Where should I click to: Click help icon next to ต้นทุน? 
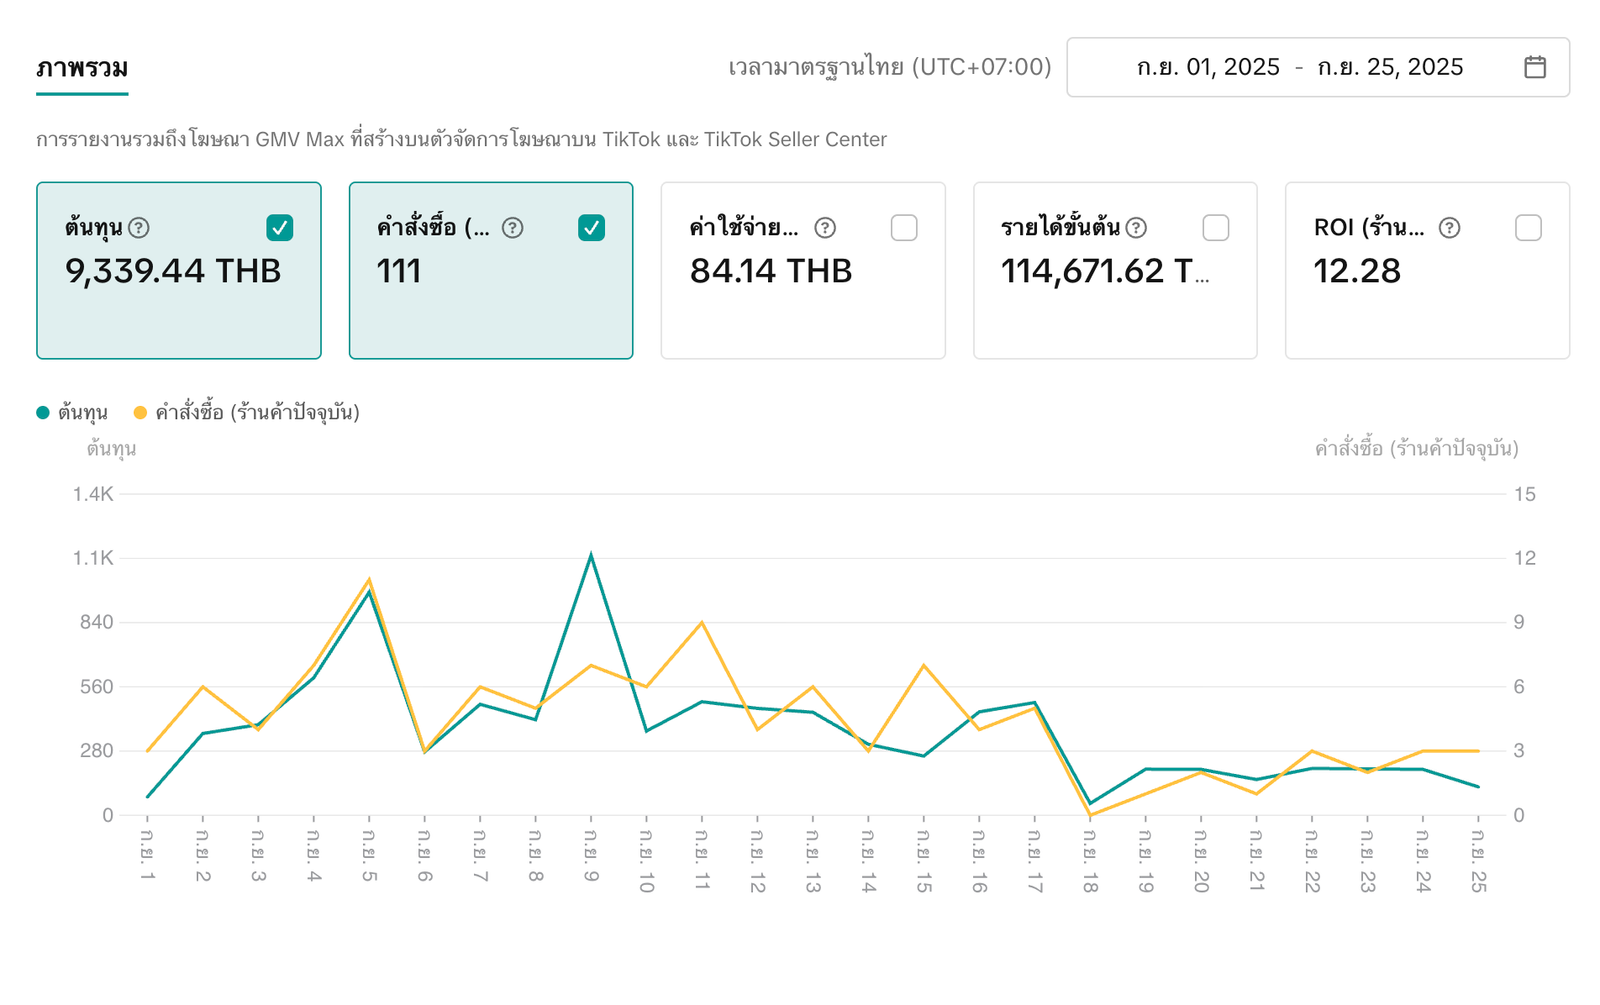(139, 228)
